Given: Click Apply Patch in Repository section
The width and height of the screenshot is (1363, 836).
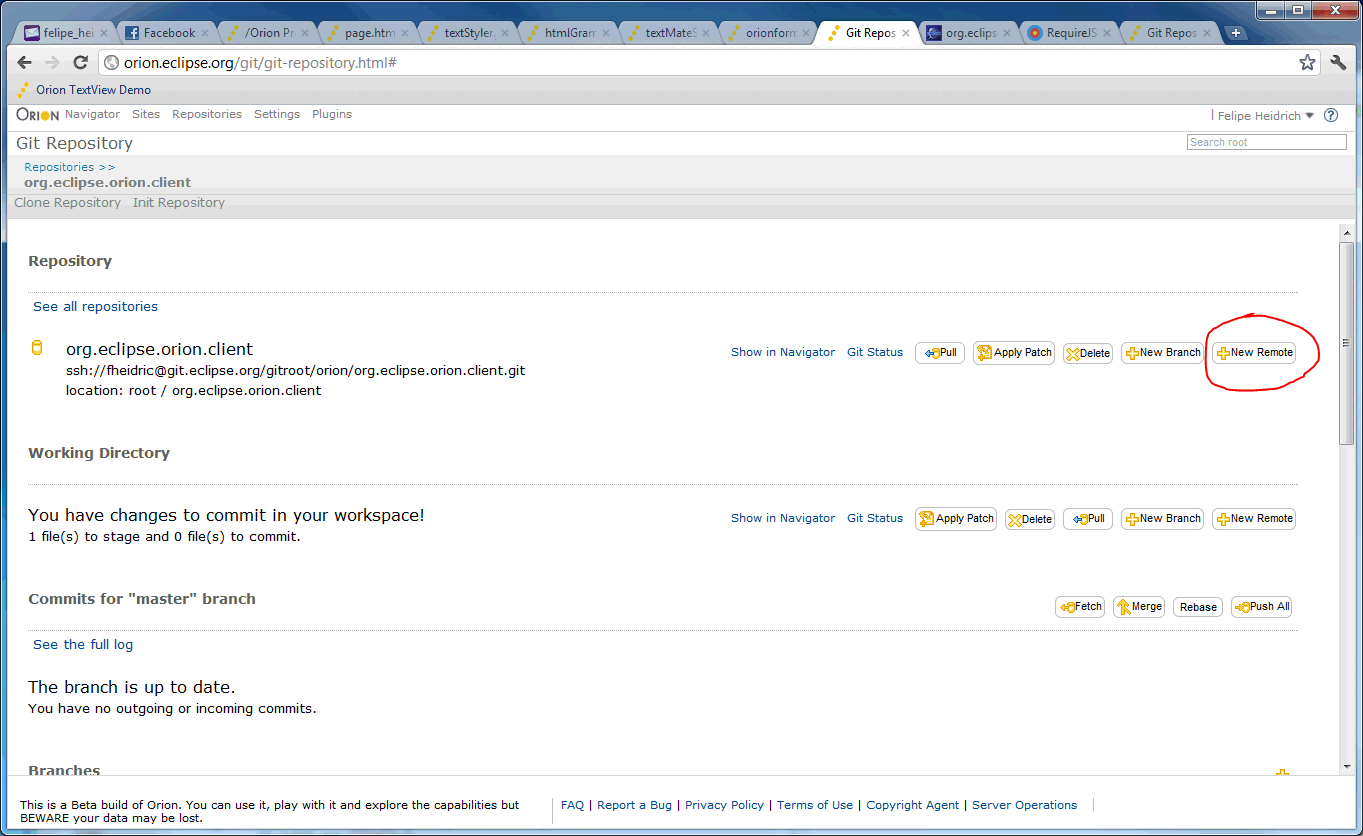Looking at the screenshot, I should [x=1014, y=353].
